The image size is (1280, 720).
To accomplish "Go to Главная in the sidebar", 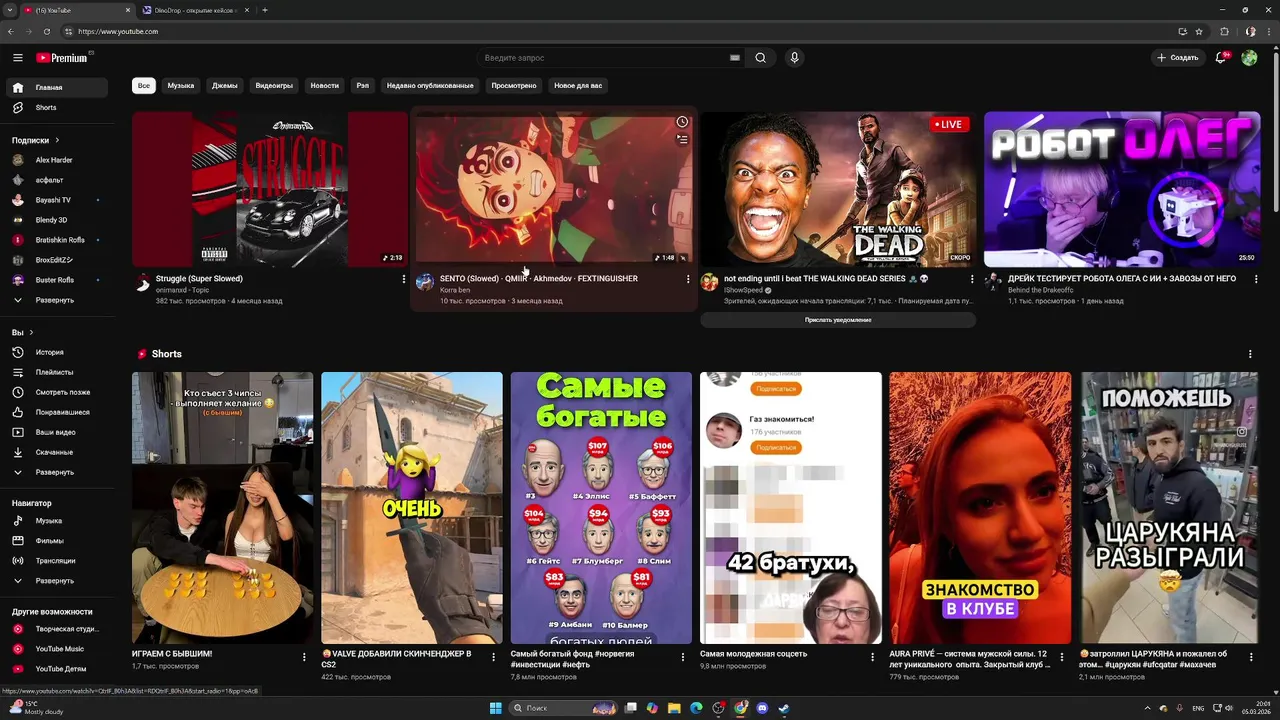I will pos(56,87).
